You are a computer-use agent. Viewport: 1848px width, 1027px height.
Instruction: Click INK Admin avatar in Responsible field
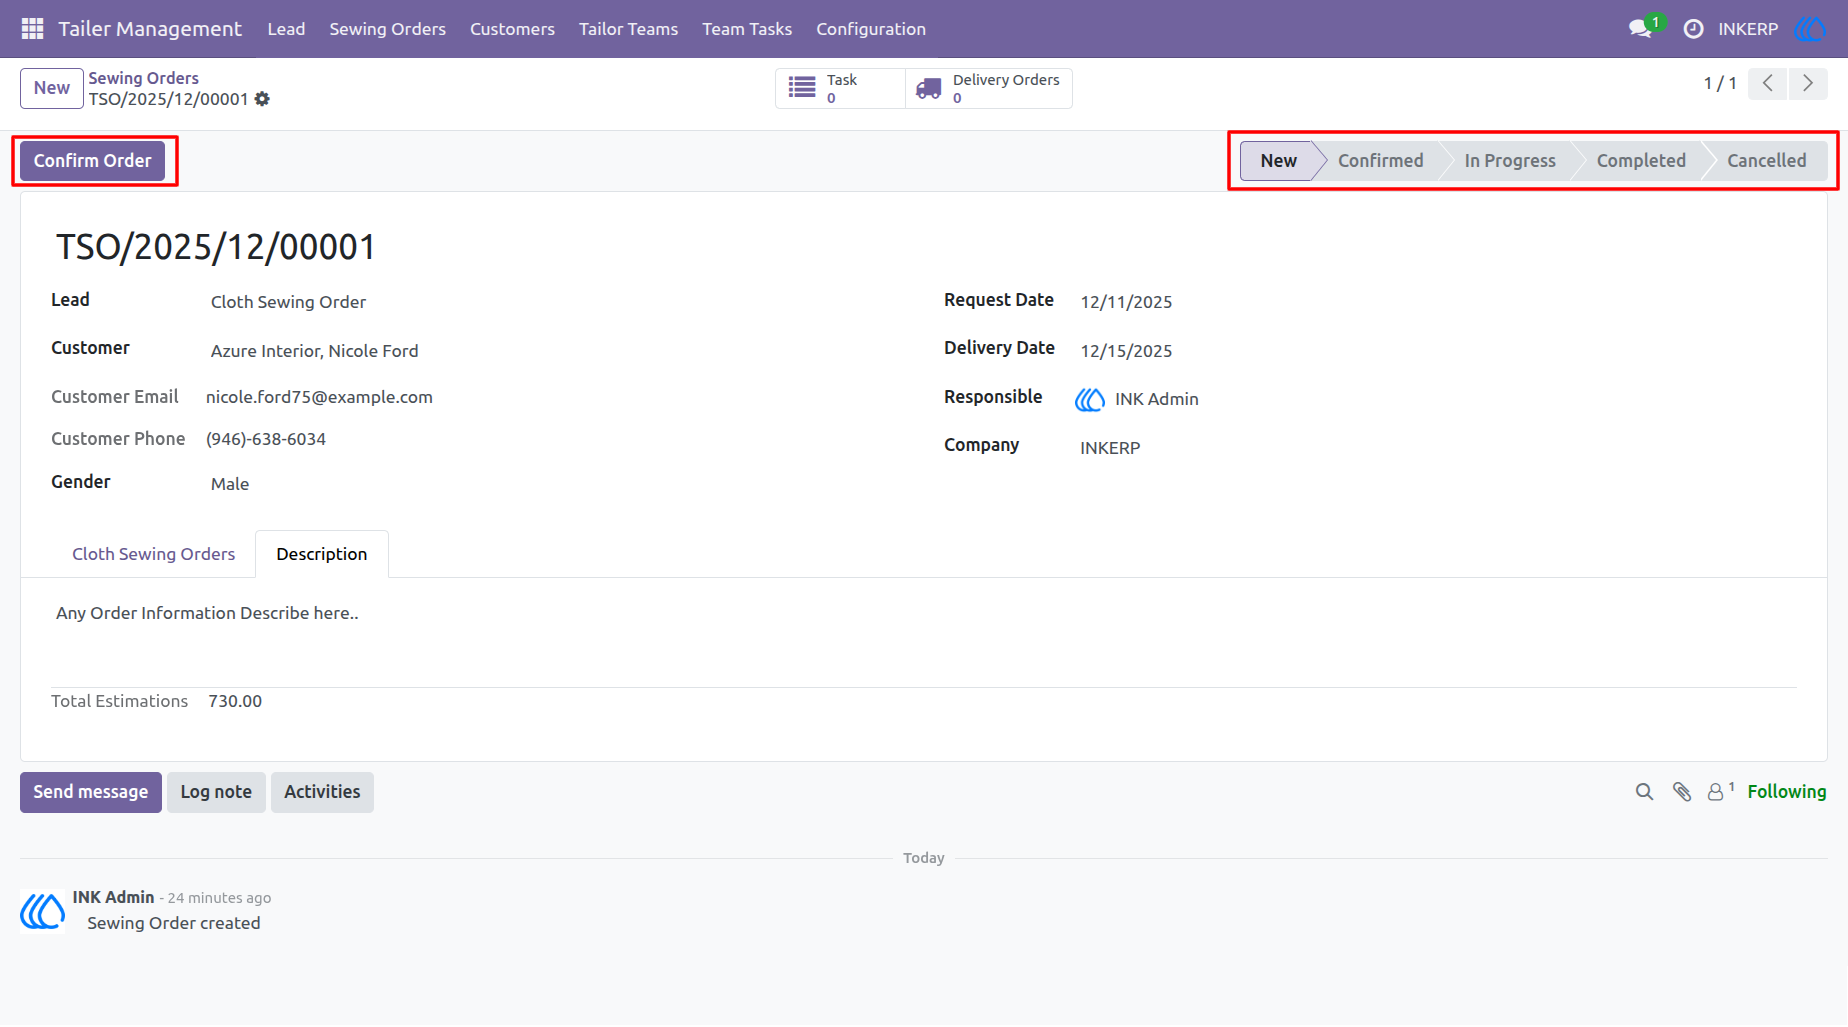[1090, 399]
